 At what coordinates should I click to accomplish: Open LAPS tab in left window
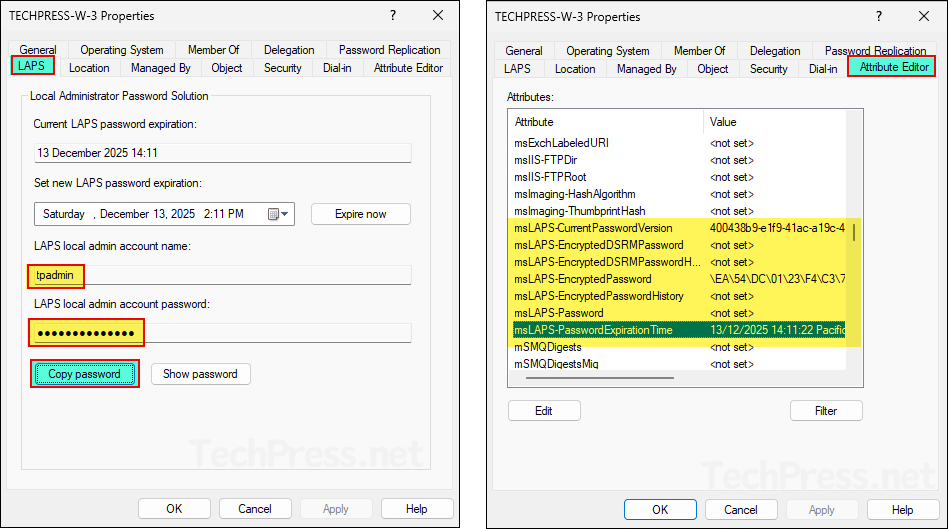(x=32, y=65)
